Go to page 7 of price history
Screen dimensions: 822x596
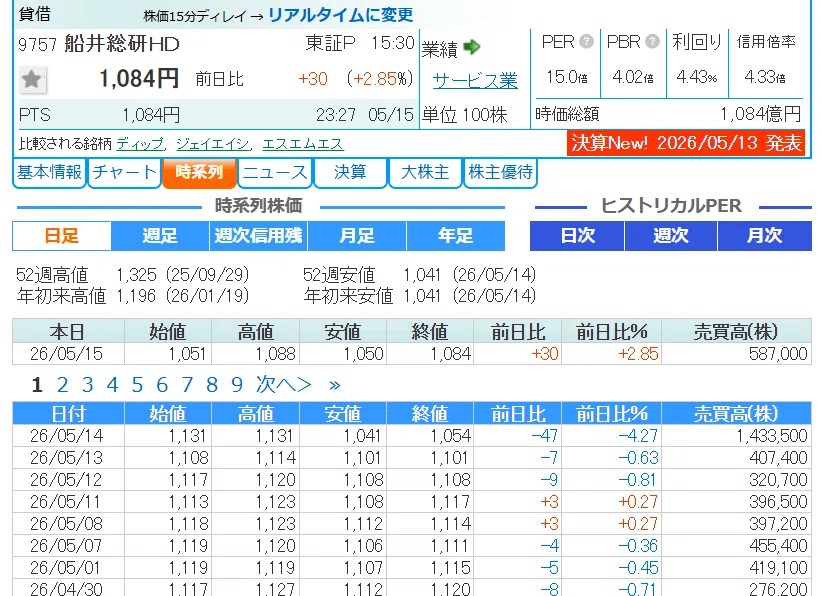click(187, 385)
